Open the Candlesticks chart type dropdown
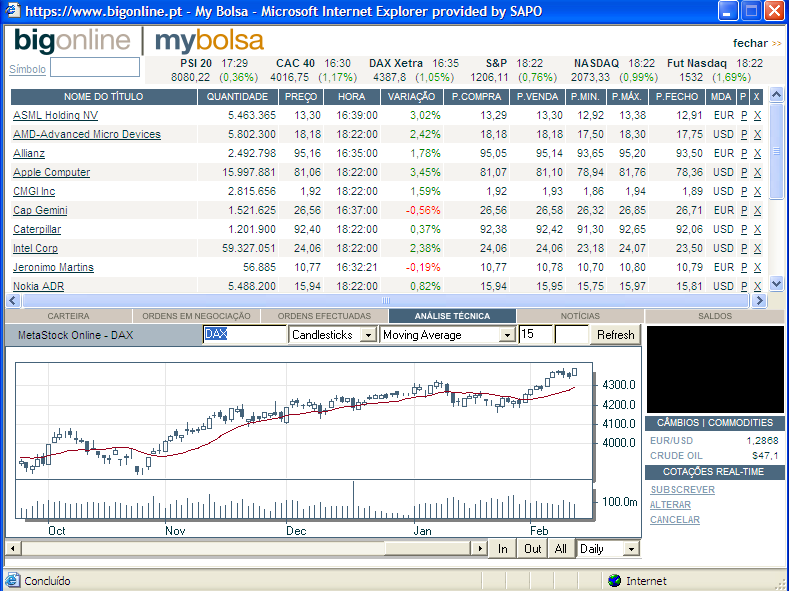This screenshot has height=591, width=789. click(367, 335)
